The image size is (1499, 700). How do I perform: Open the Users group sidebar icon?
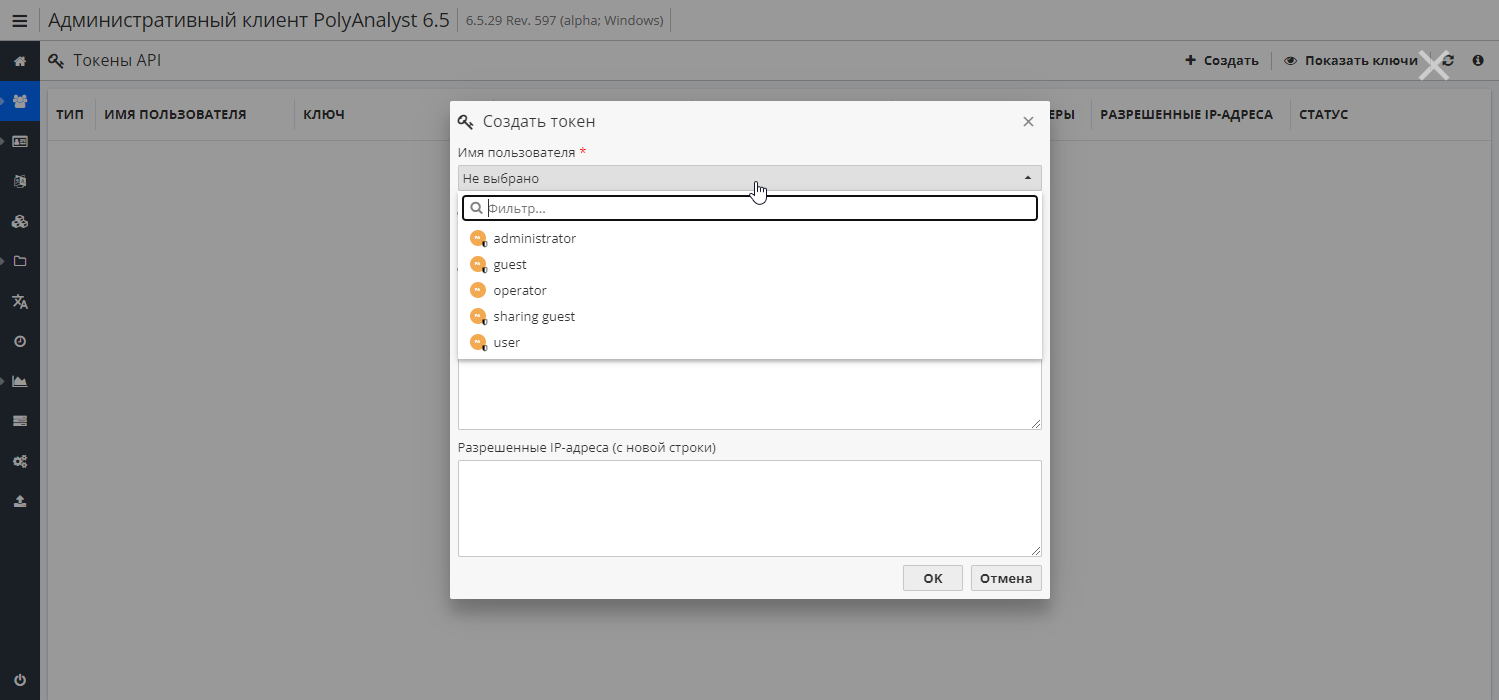point(20,101)
